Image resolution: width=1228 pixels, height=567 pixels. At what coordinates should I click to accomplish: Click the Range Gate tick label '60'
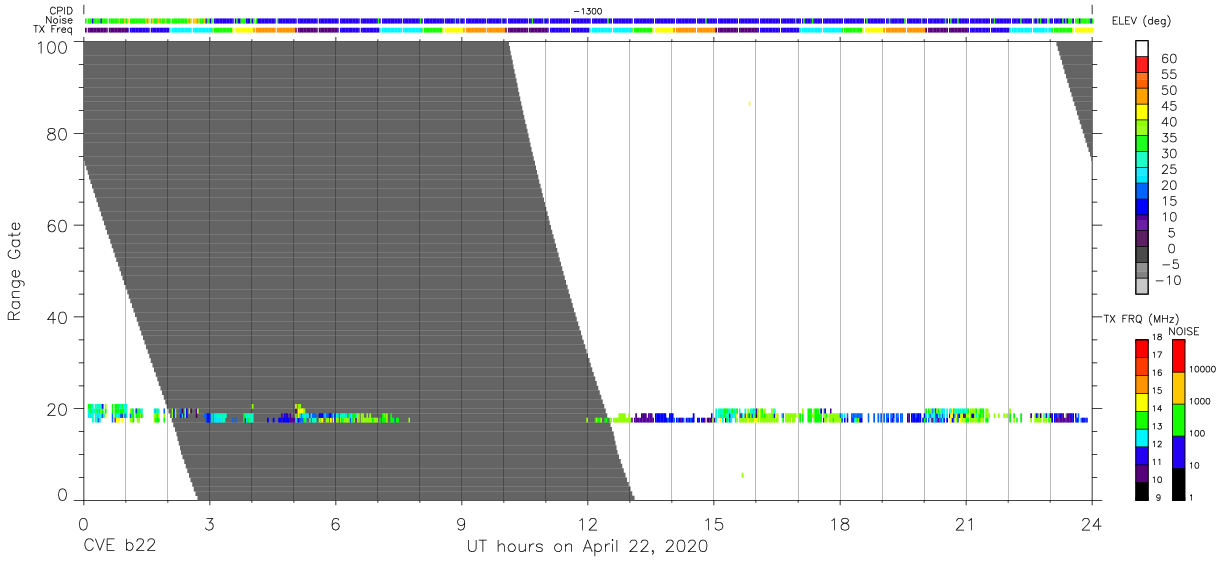point(57,226)
